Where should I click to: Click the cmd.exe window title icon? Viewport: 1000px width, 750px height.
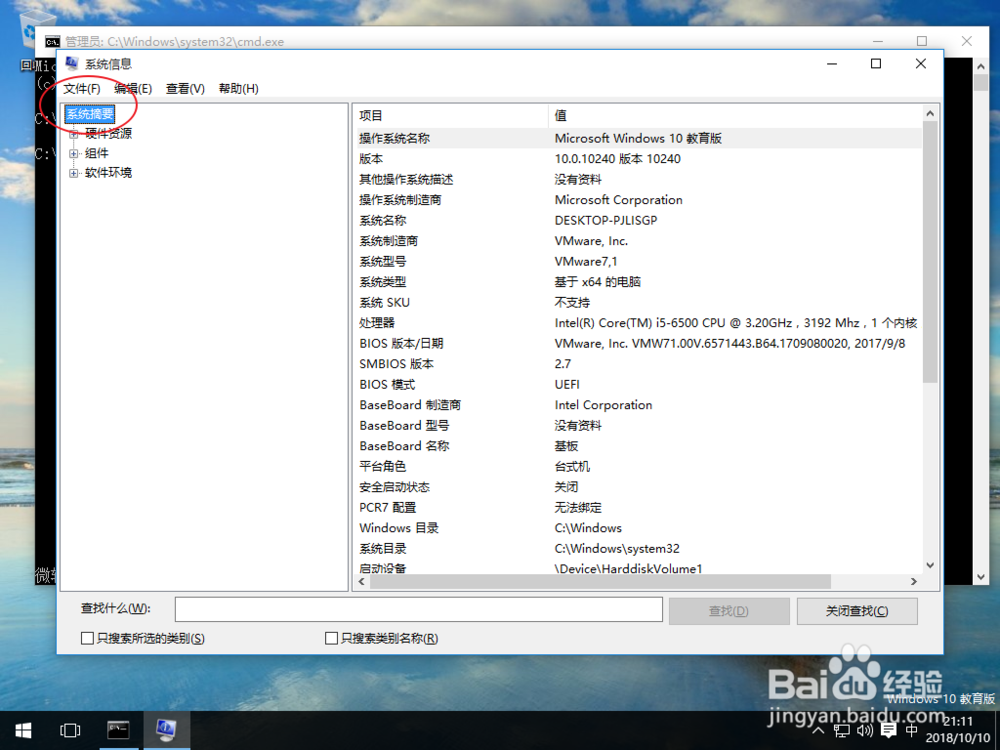[x=52, y=41]
